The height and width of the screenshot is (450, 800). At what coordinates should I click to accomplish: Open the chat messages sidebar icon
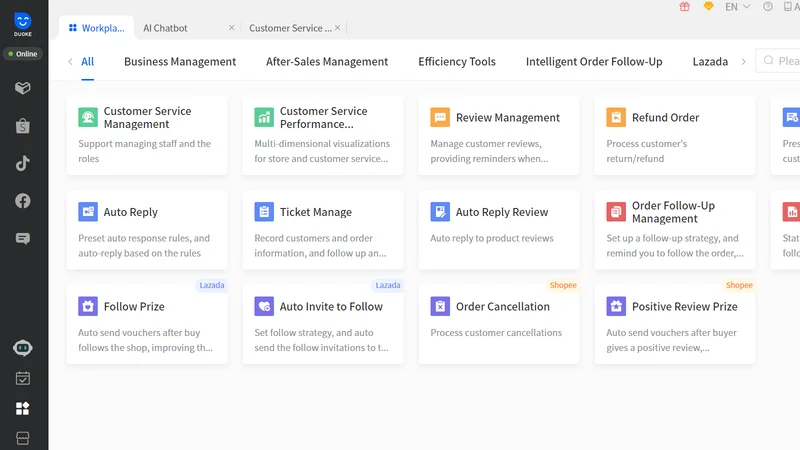[22, 239]
